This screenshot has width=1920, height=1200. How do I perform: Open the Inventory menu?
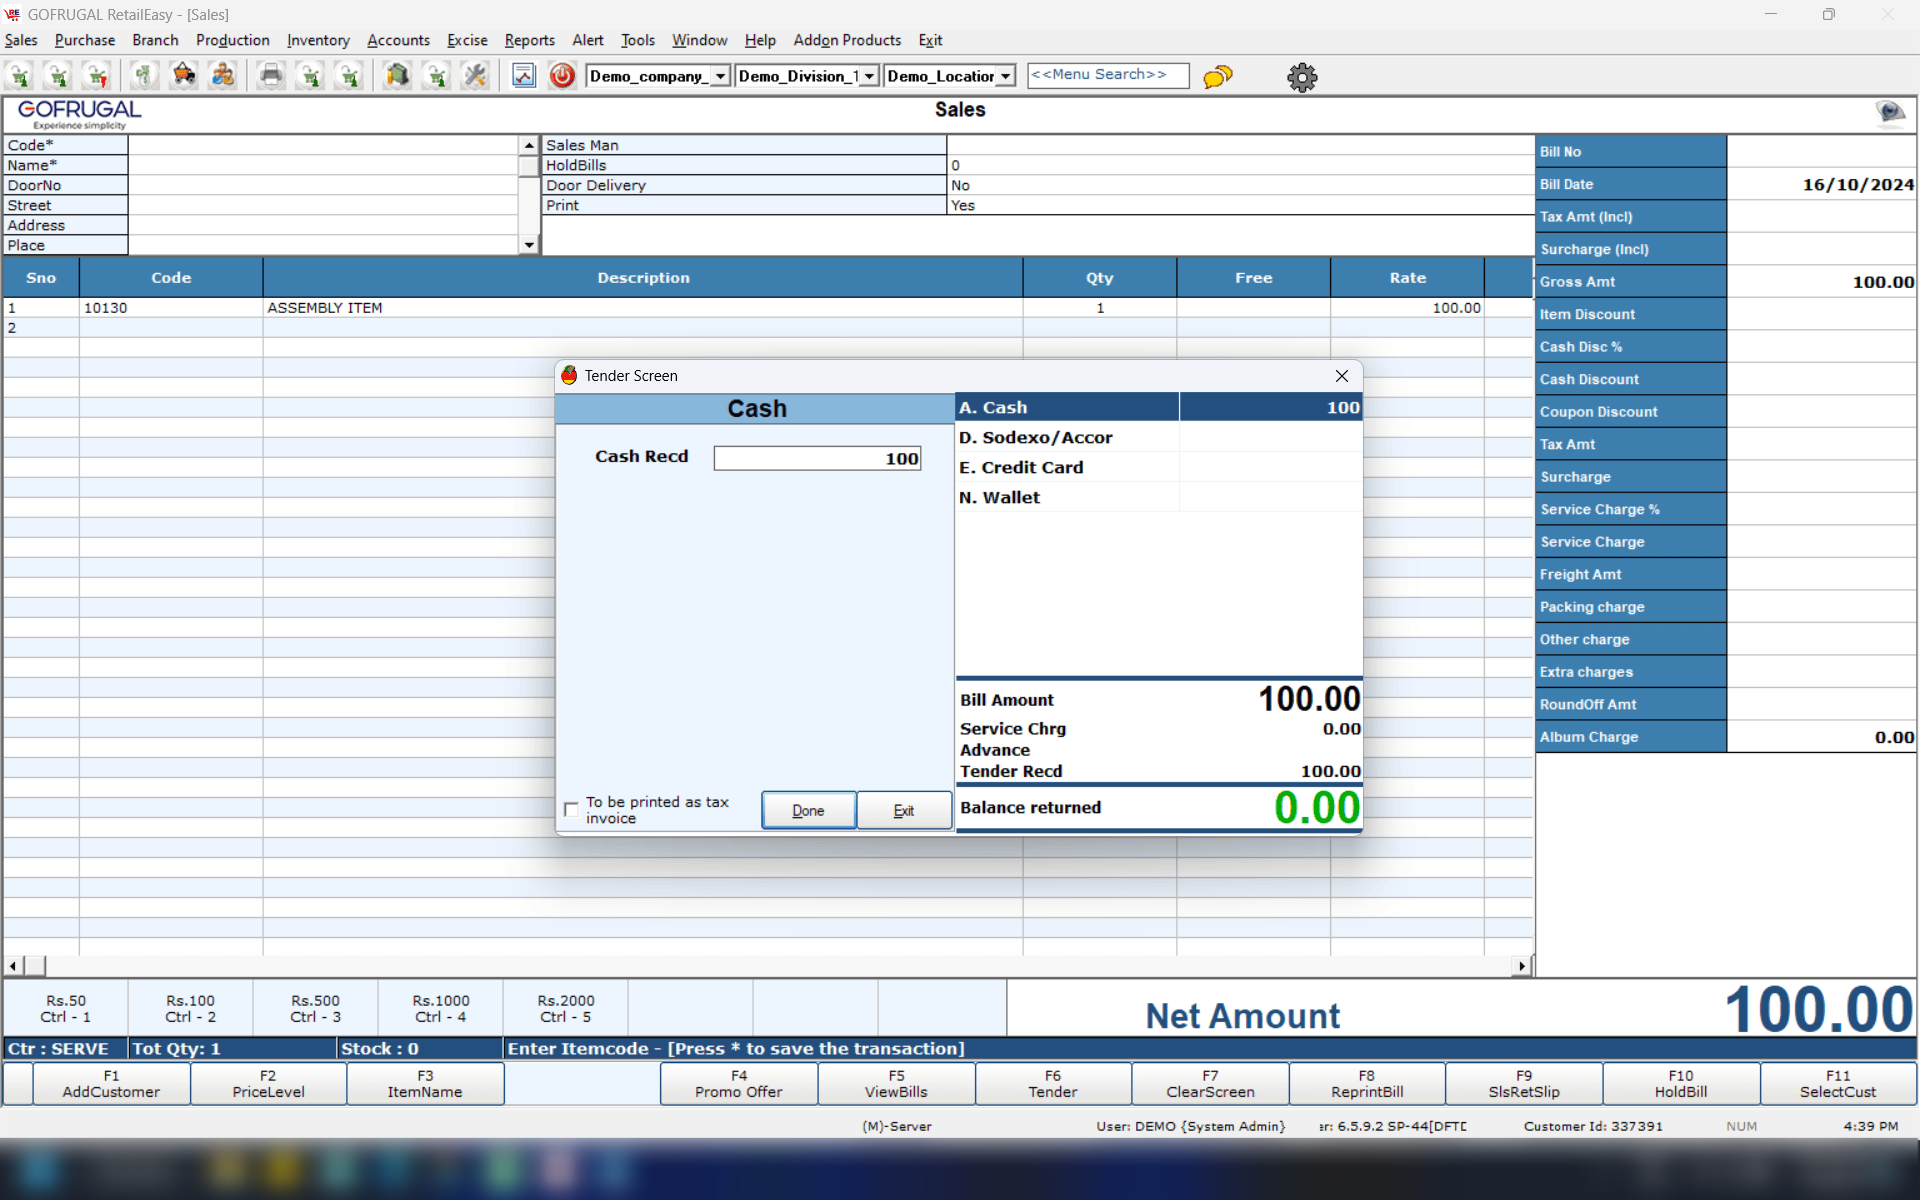[318, 40]
